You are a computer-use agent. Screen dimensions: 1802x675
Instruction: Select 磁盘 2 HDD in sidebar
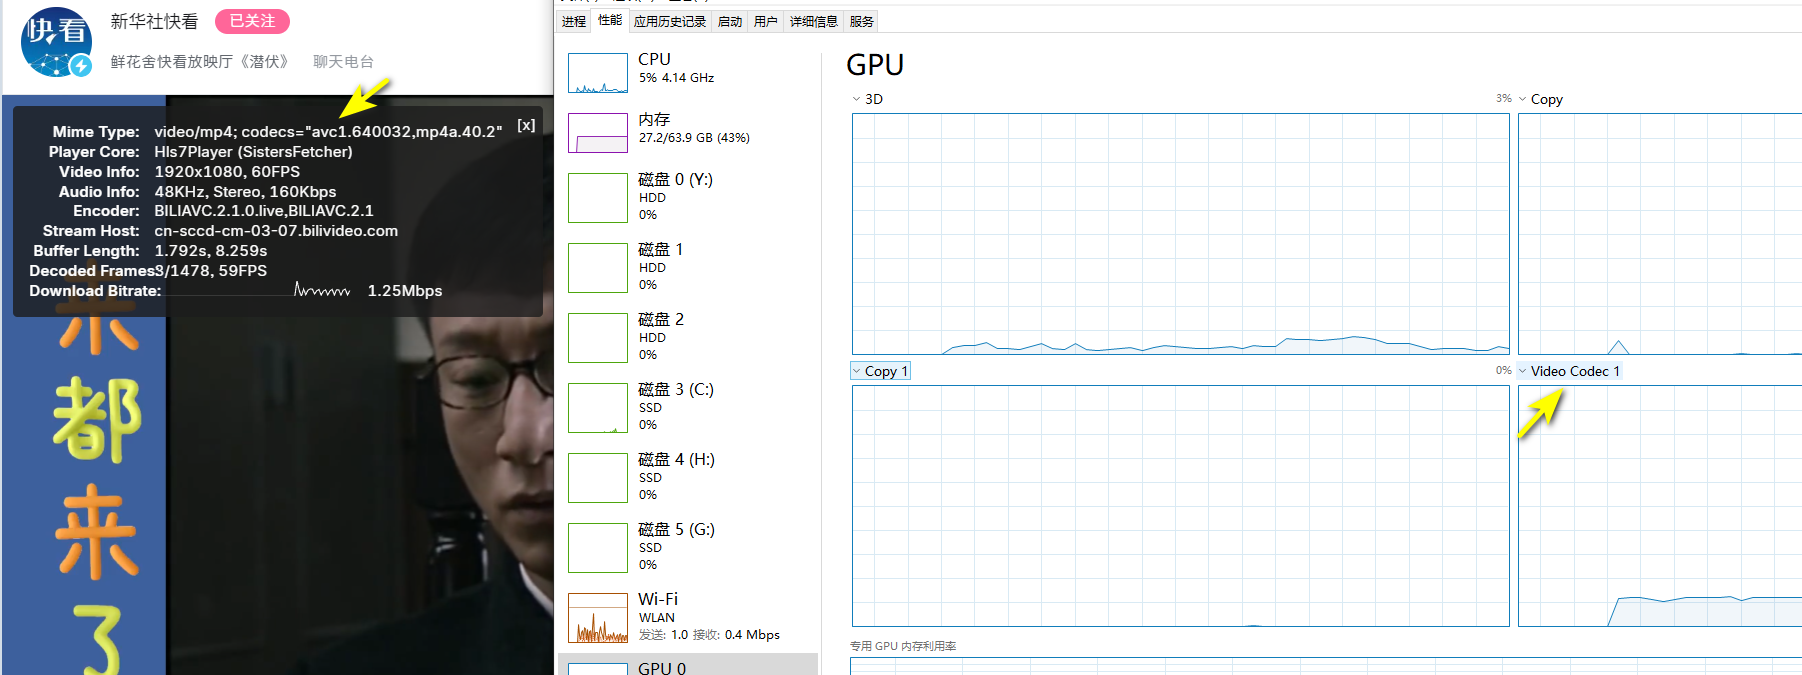[x=688, y=337]
